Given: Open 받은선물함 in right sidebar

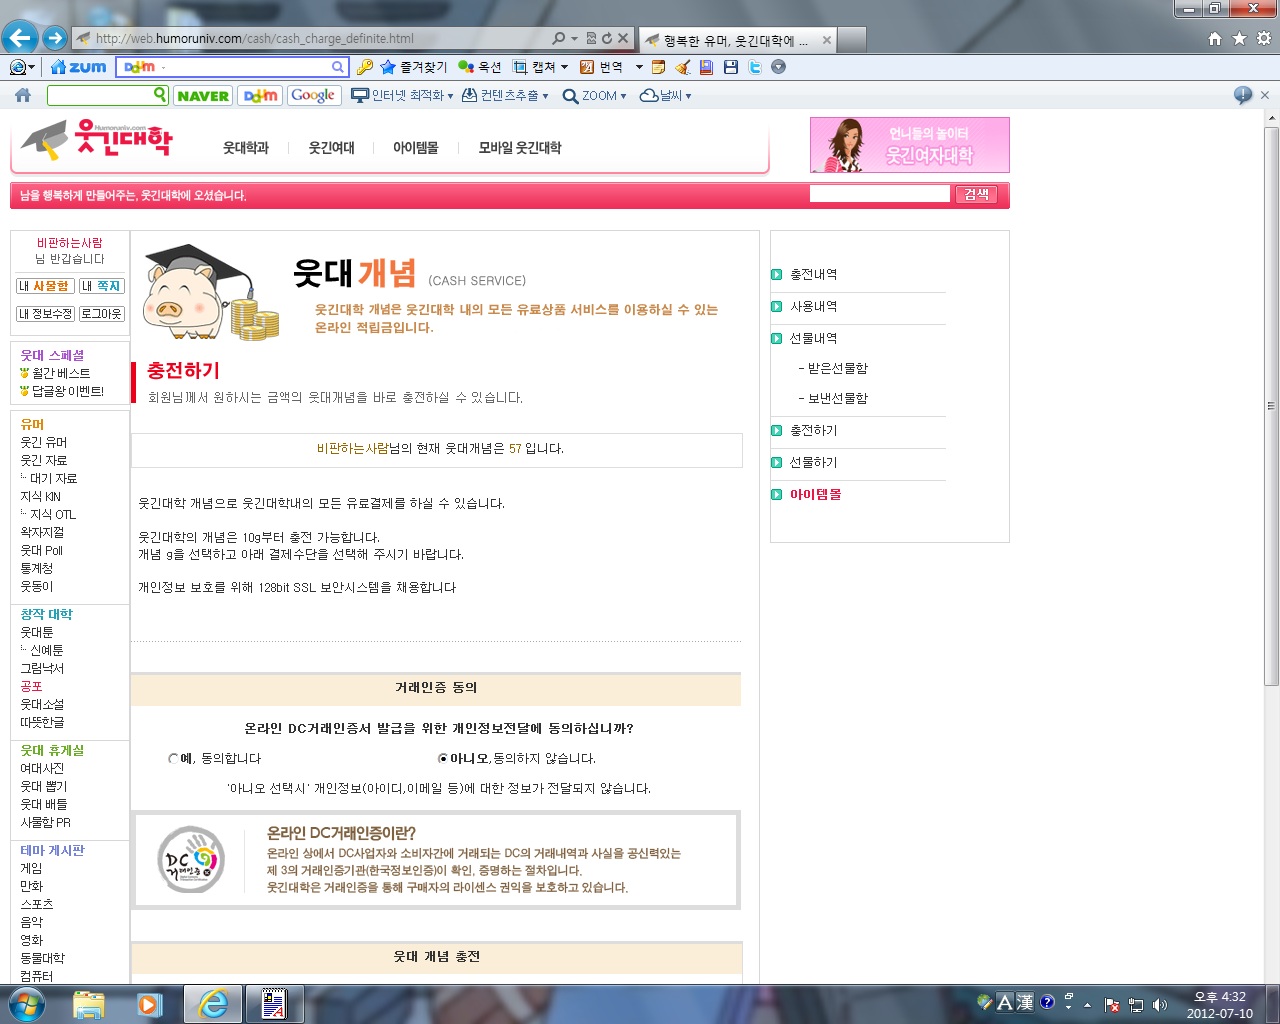Looking at the screenshot, I should pos(837,368).
